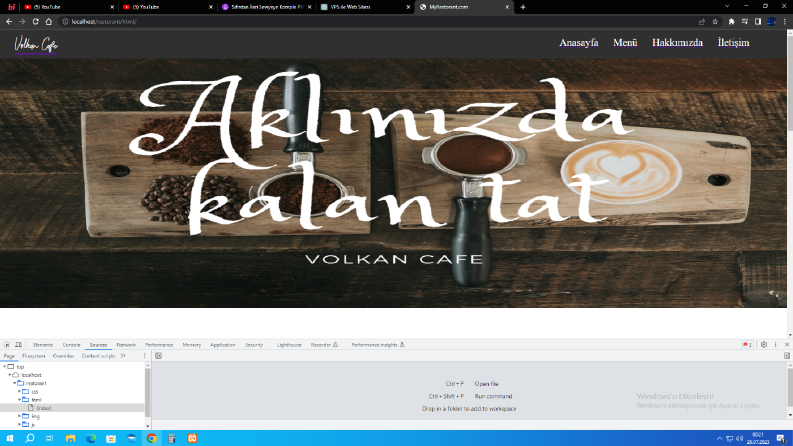Collapse the localhost tree node
The image size is (793, 446).
click(x=10, y=375)
